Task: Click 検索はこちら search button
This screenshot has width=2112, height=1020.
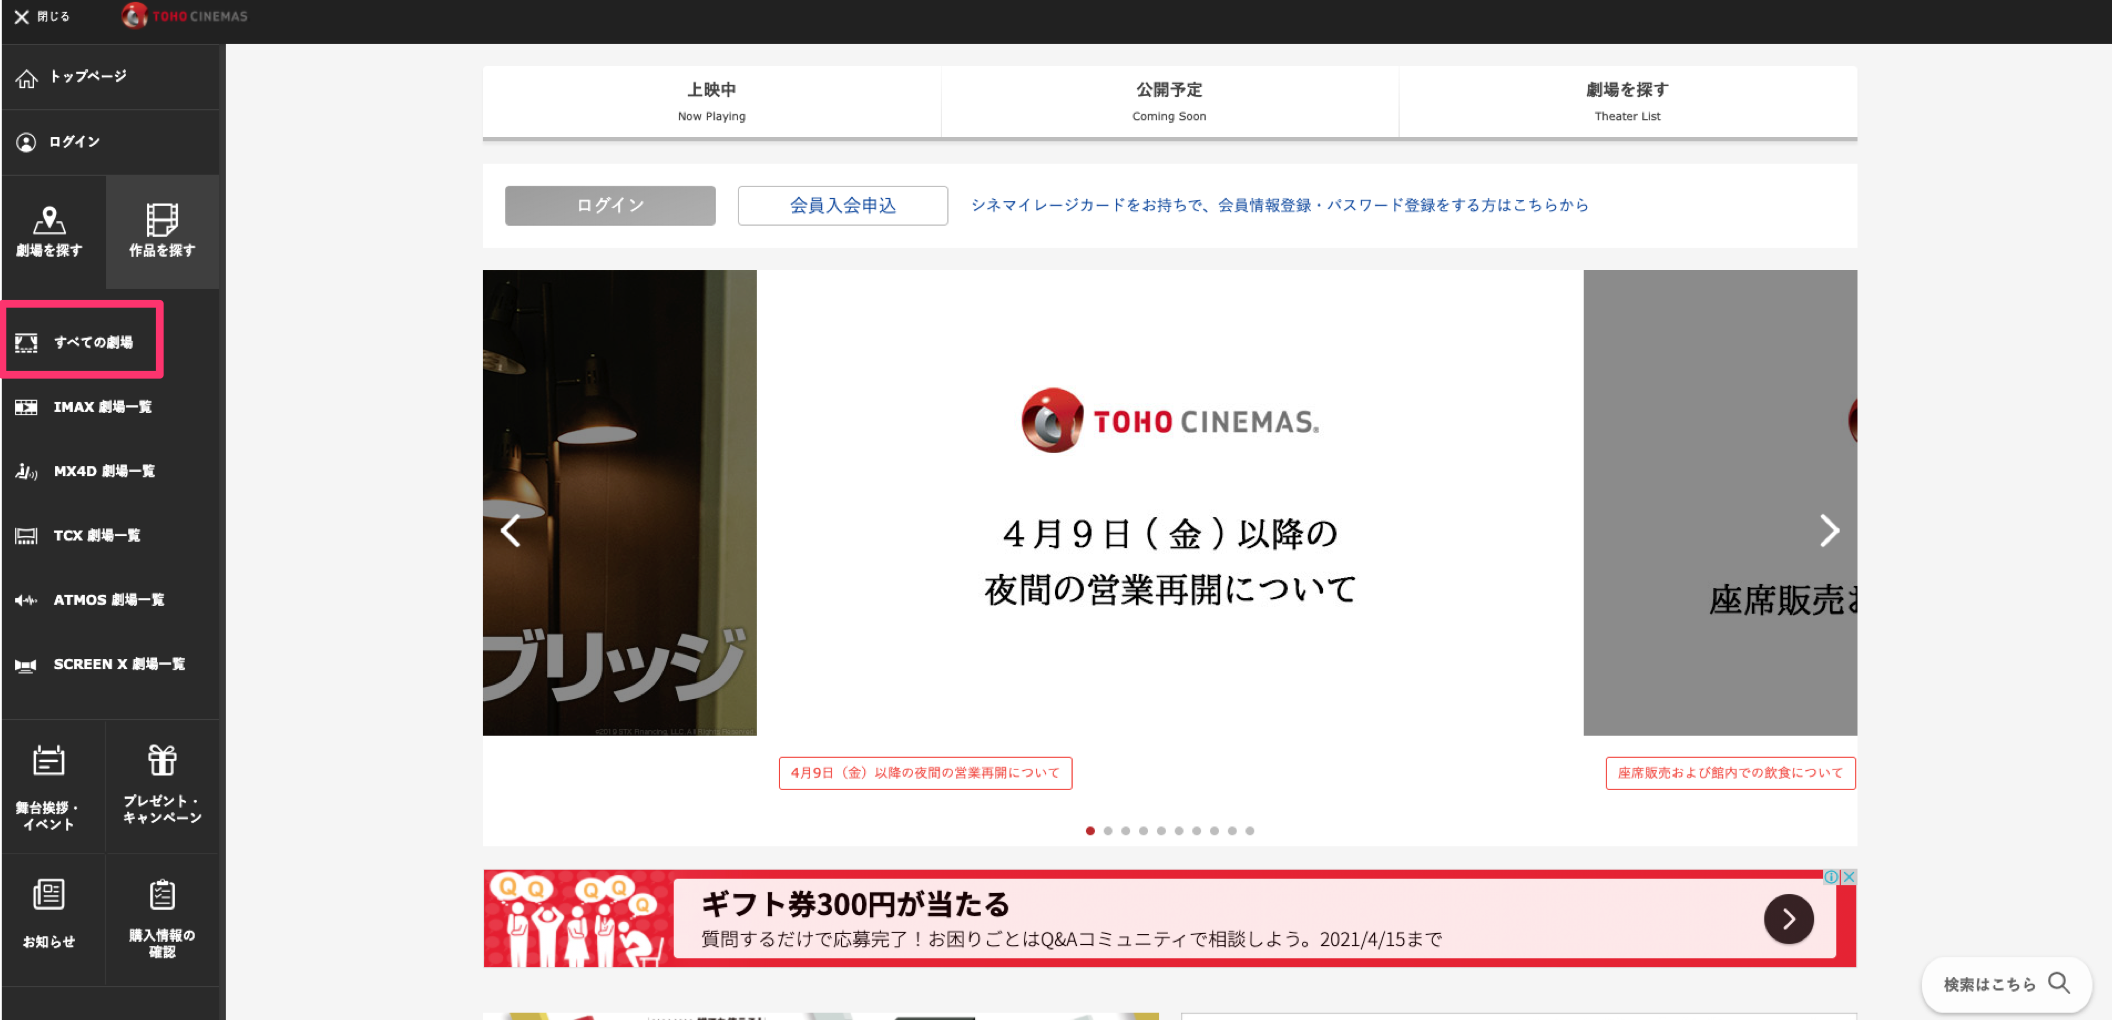Action: tap(2007, 984)
